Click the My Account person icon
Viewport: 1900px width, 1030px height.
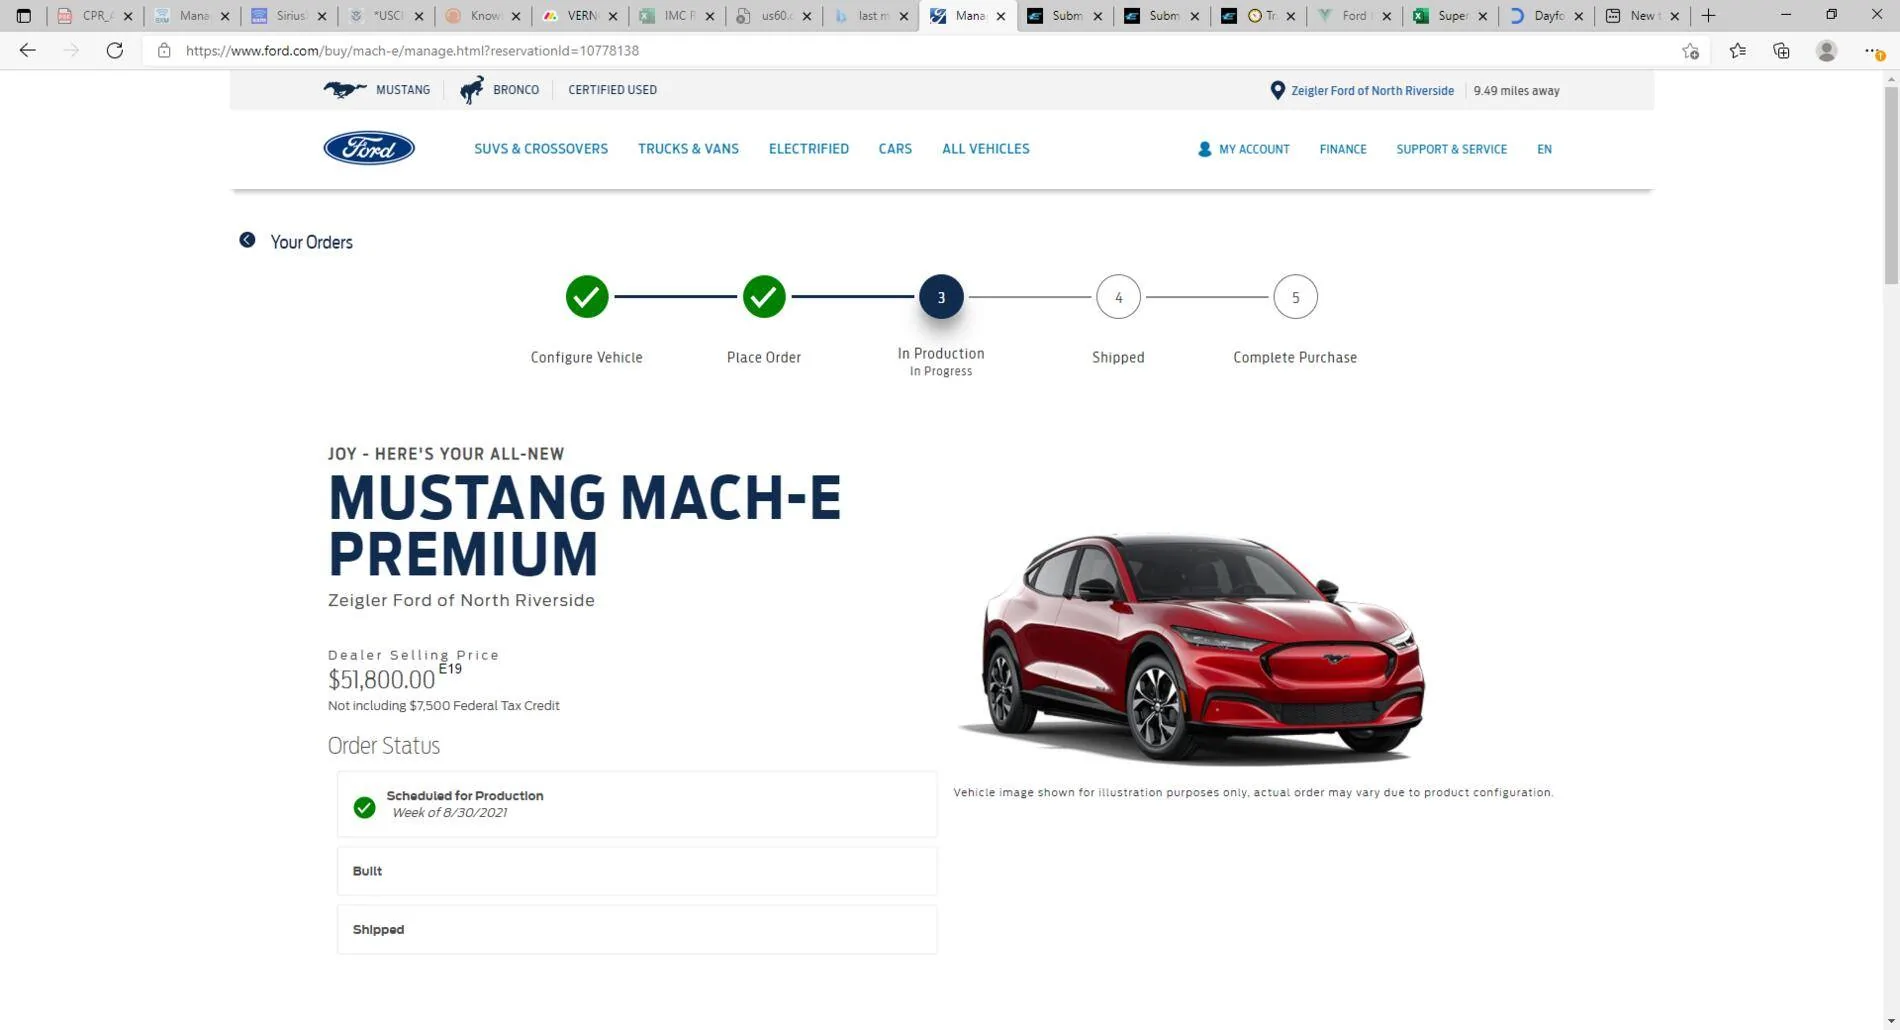click(1204, 149)
